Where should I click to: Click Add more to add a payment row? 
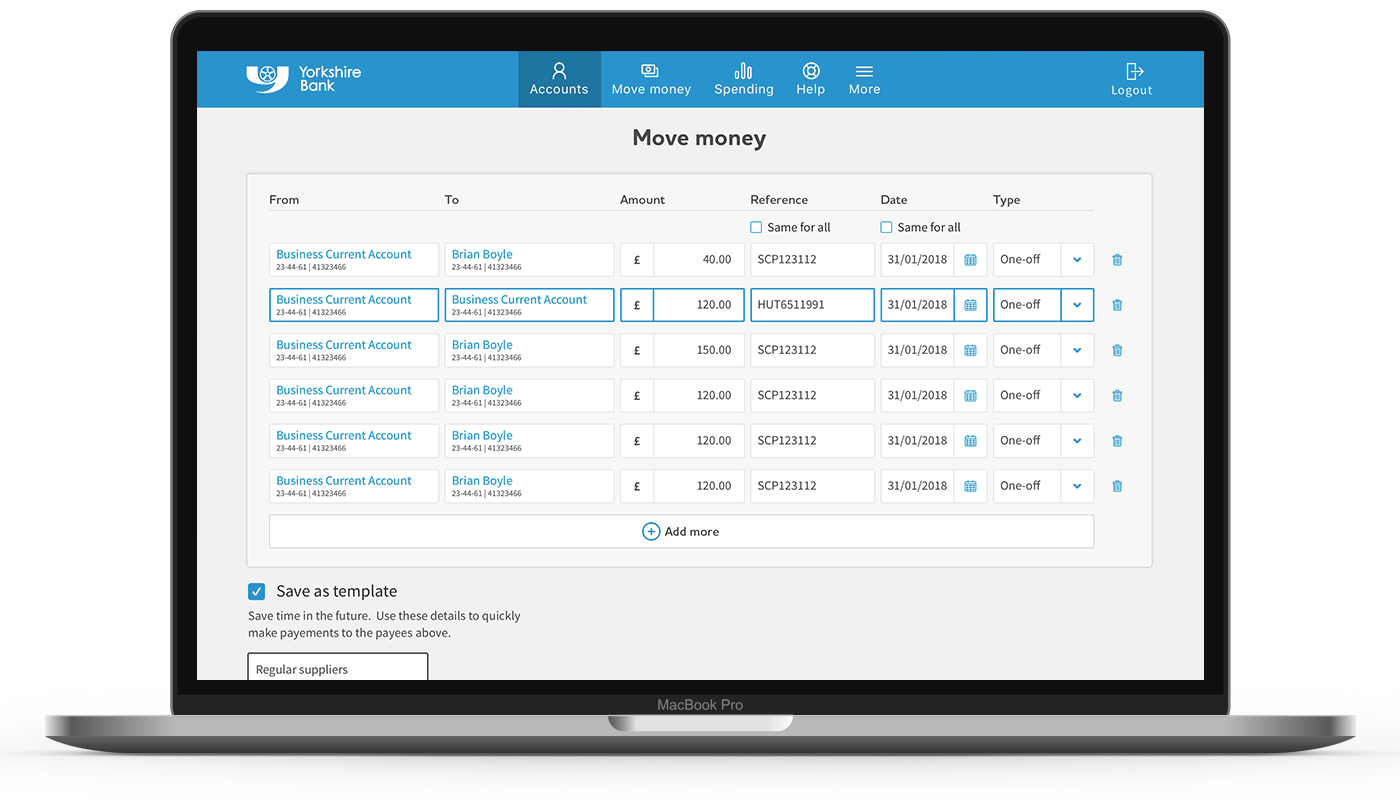pyautogui.click(x=681, y=531)
